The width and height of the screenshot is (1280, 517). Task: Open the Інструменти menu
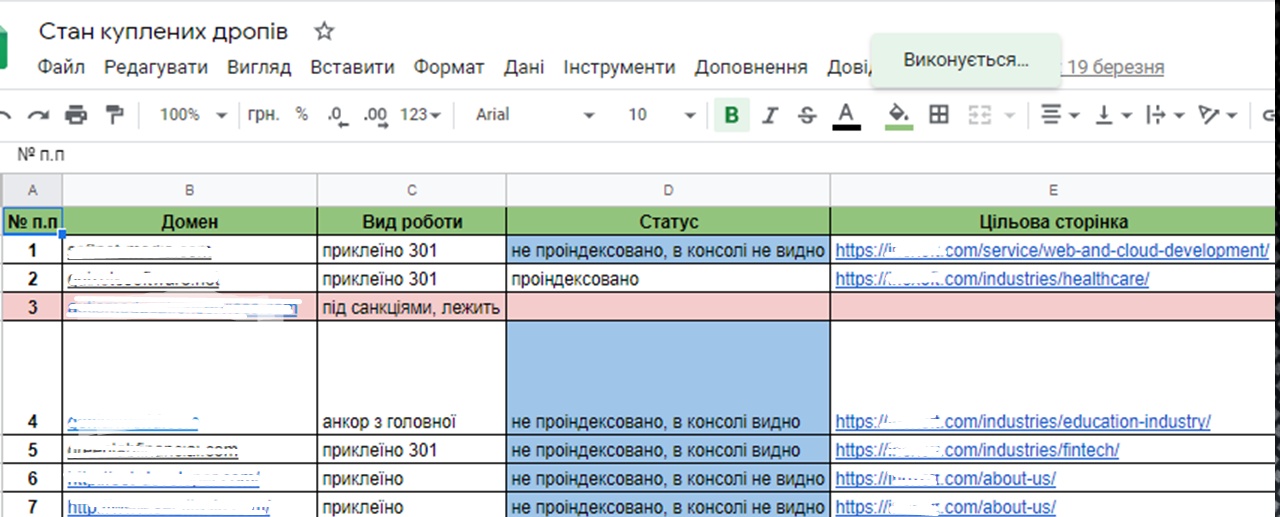coord(619,67)
